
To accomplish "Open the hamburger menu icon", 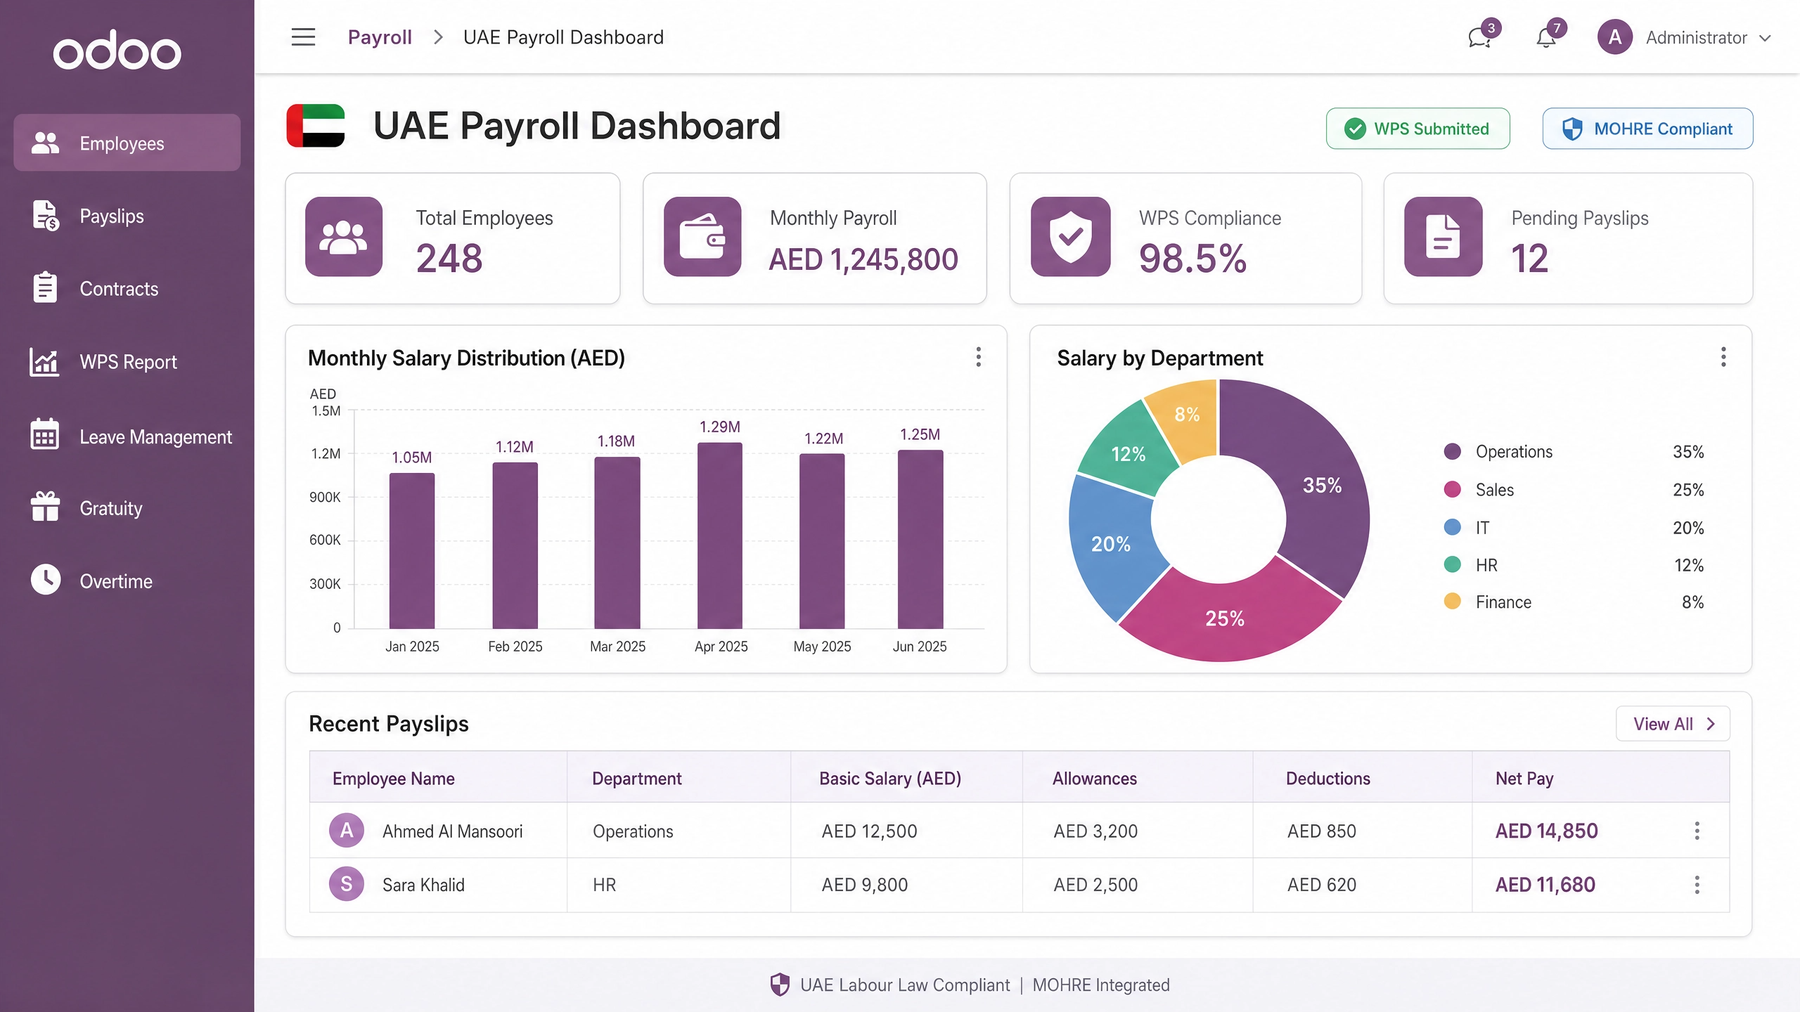I will point(303,37).
